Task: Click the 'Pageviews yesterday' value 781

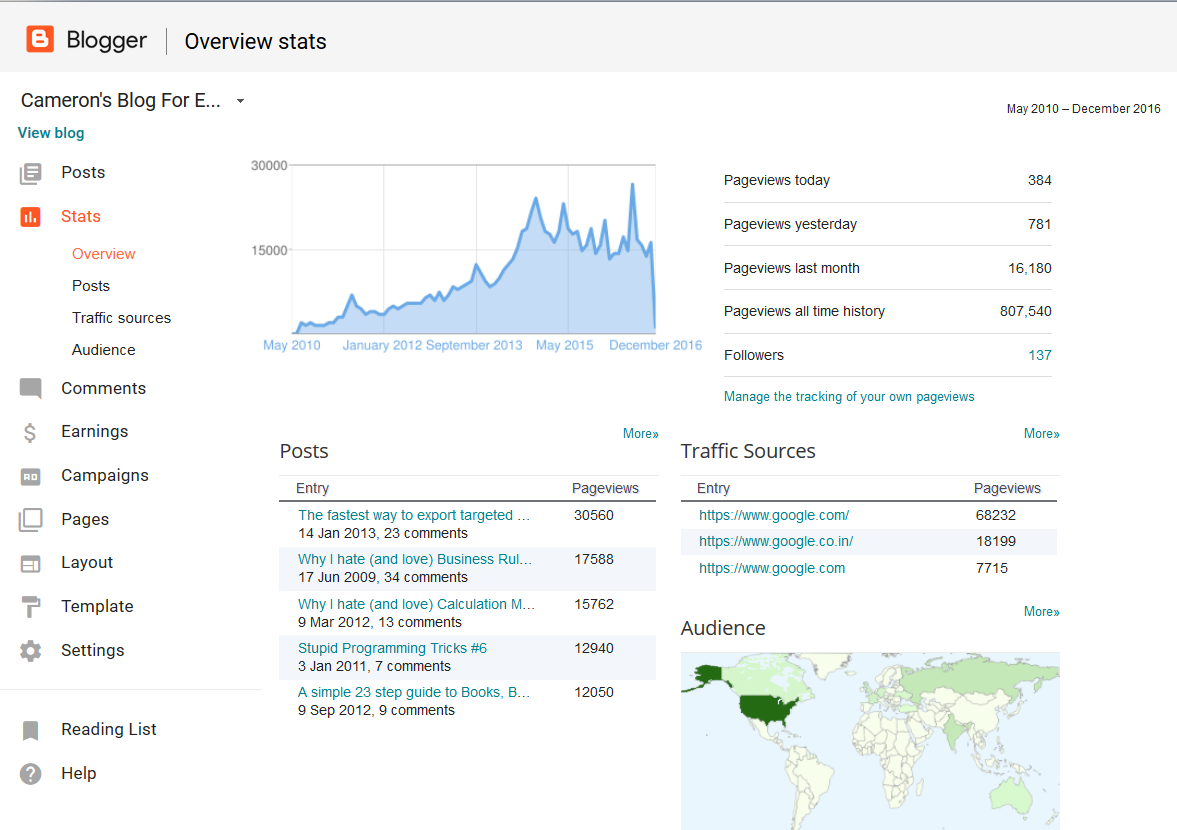Action: point(1040,224)
